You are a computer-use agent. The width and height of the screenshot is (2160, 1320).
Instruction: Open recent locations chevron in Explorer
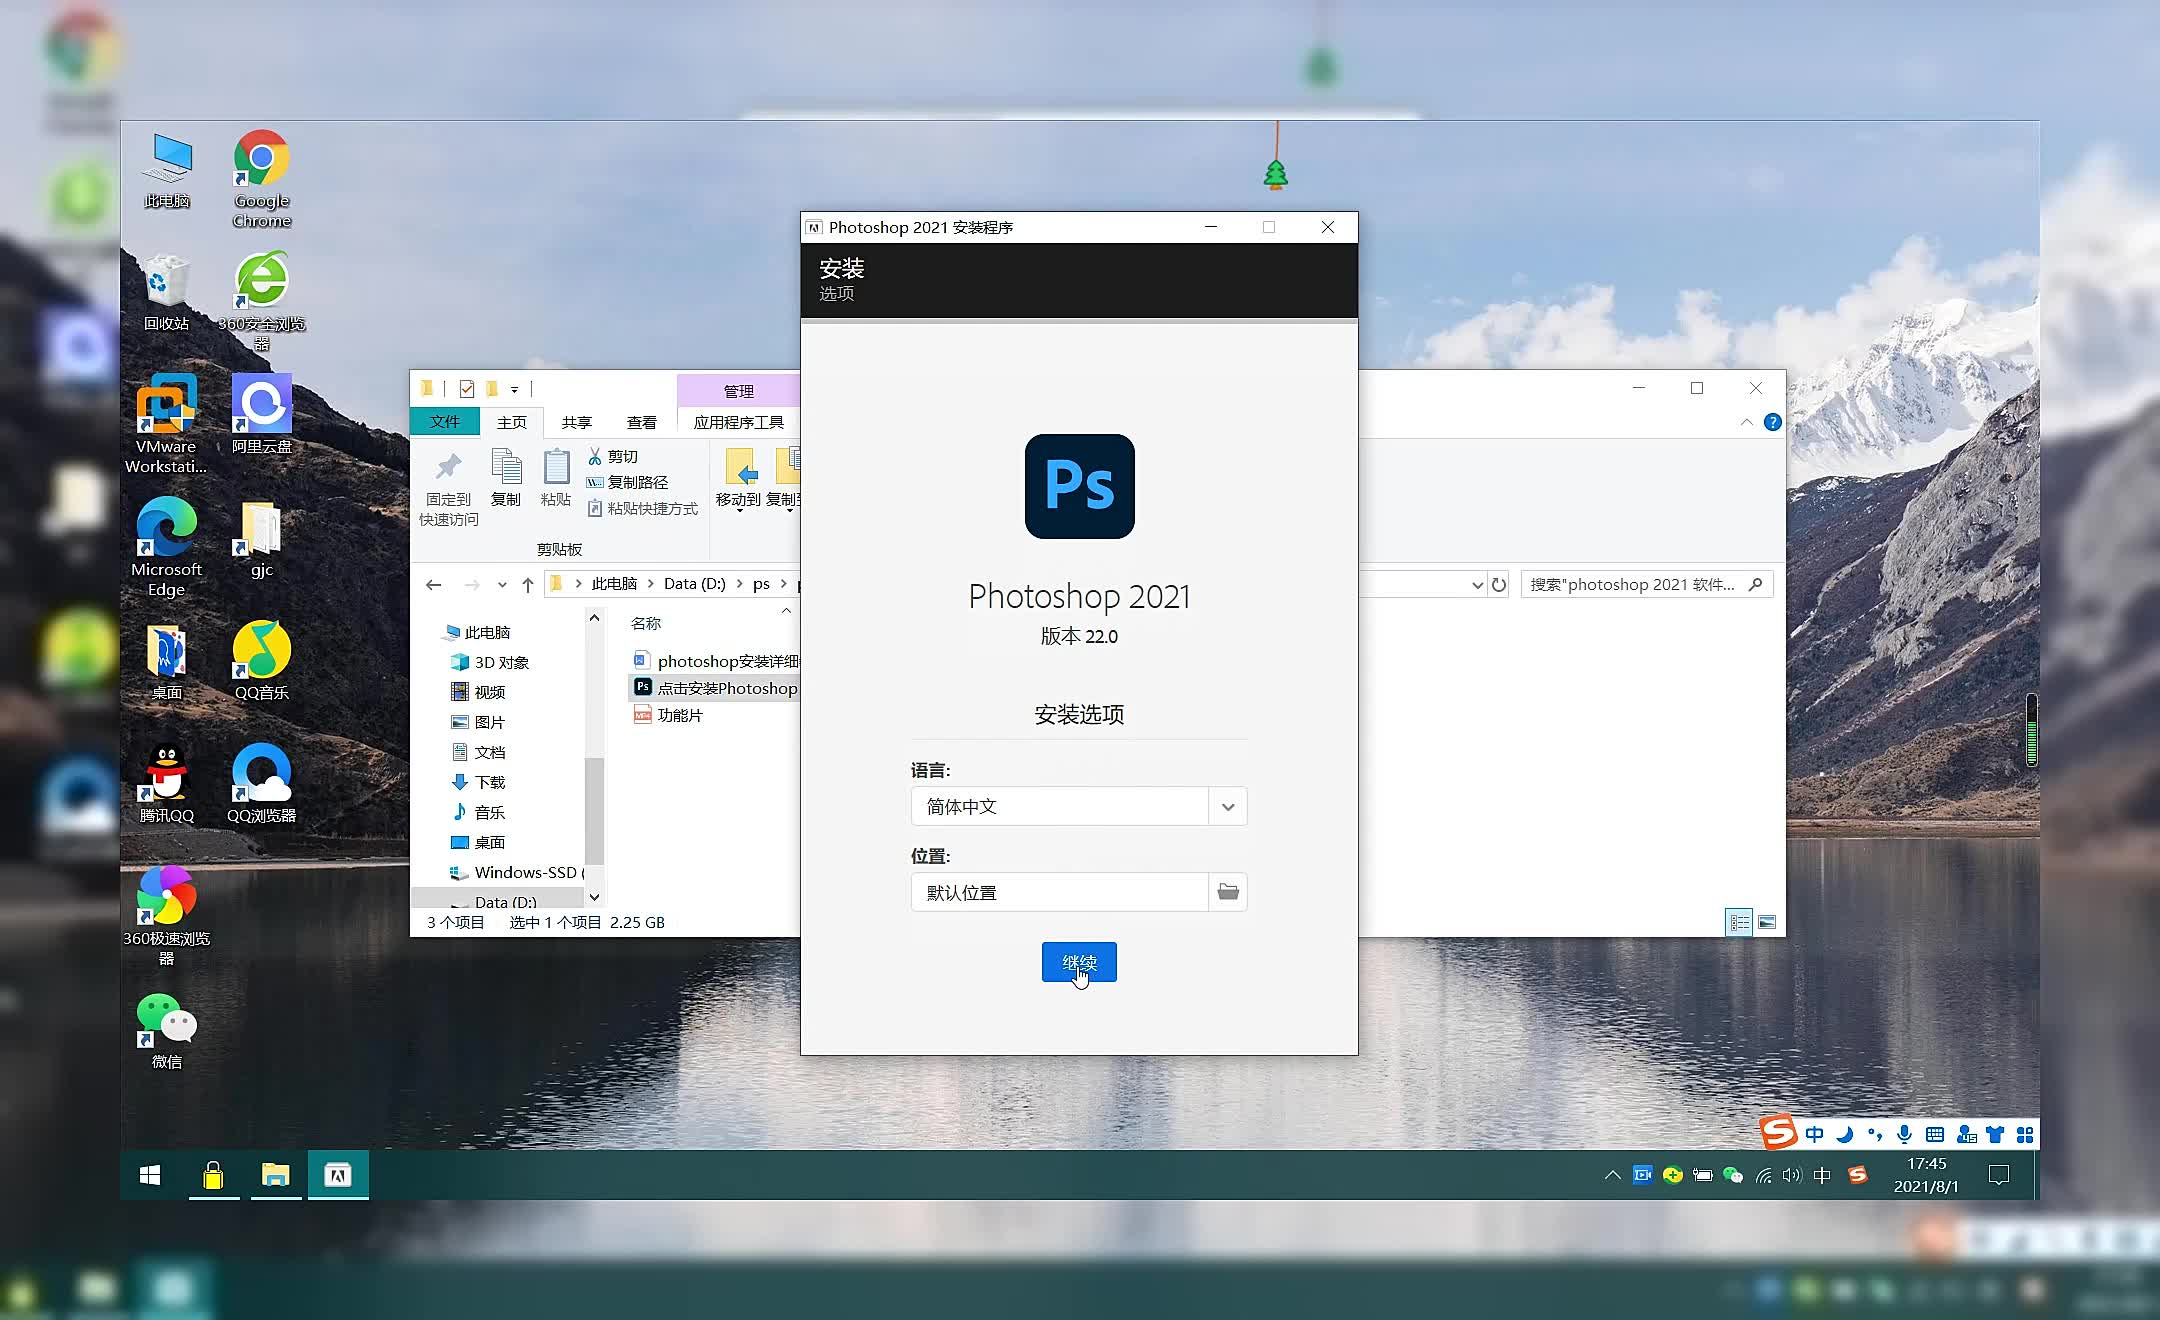[x=502, y=585]
